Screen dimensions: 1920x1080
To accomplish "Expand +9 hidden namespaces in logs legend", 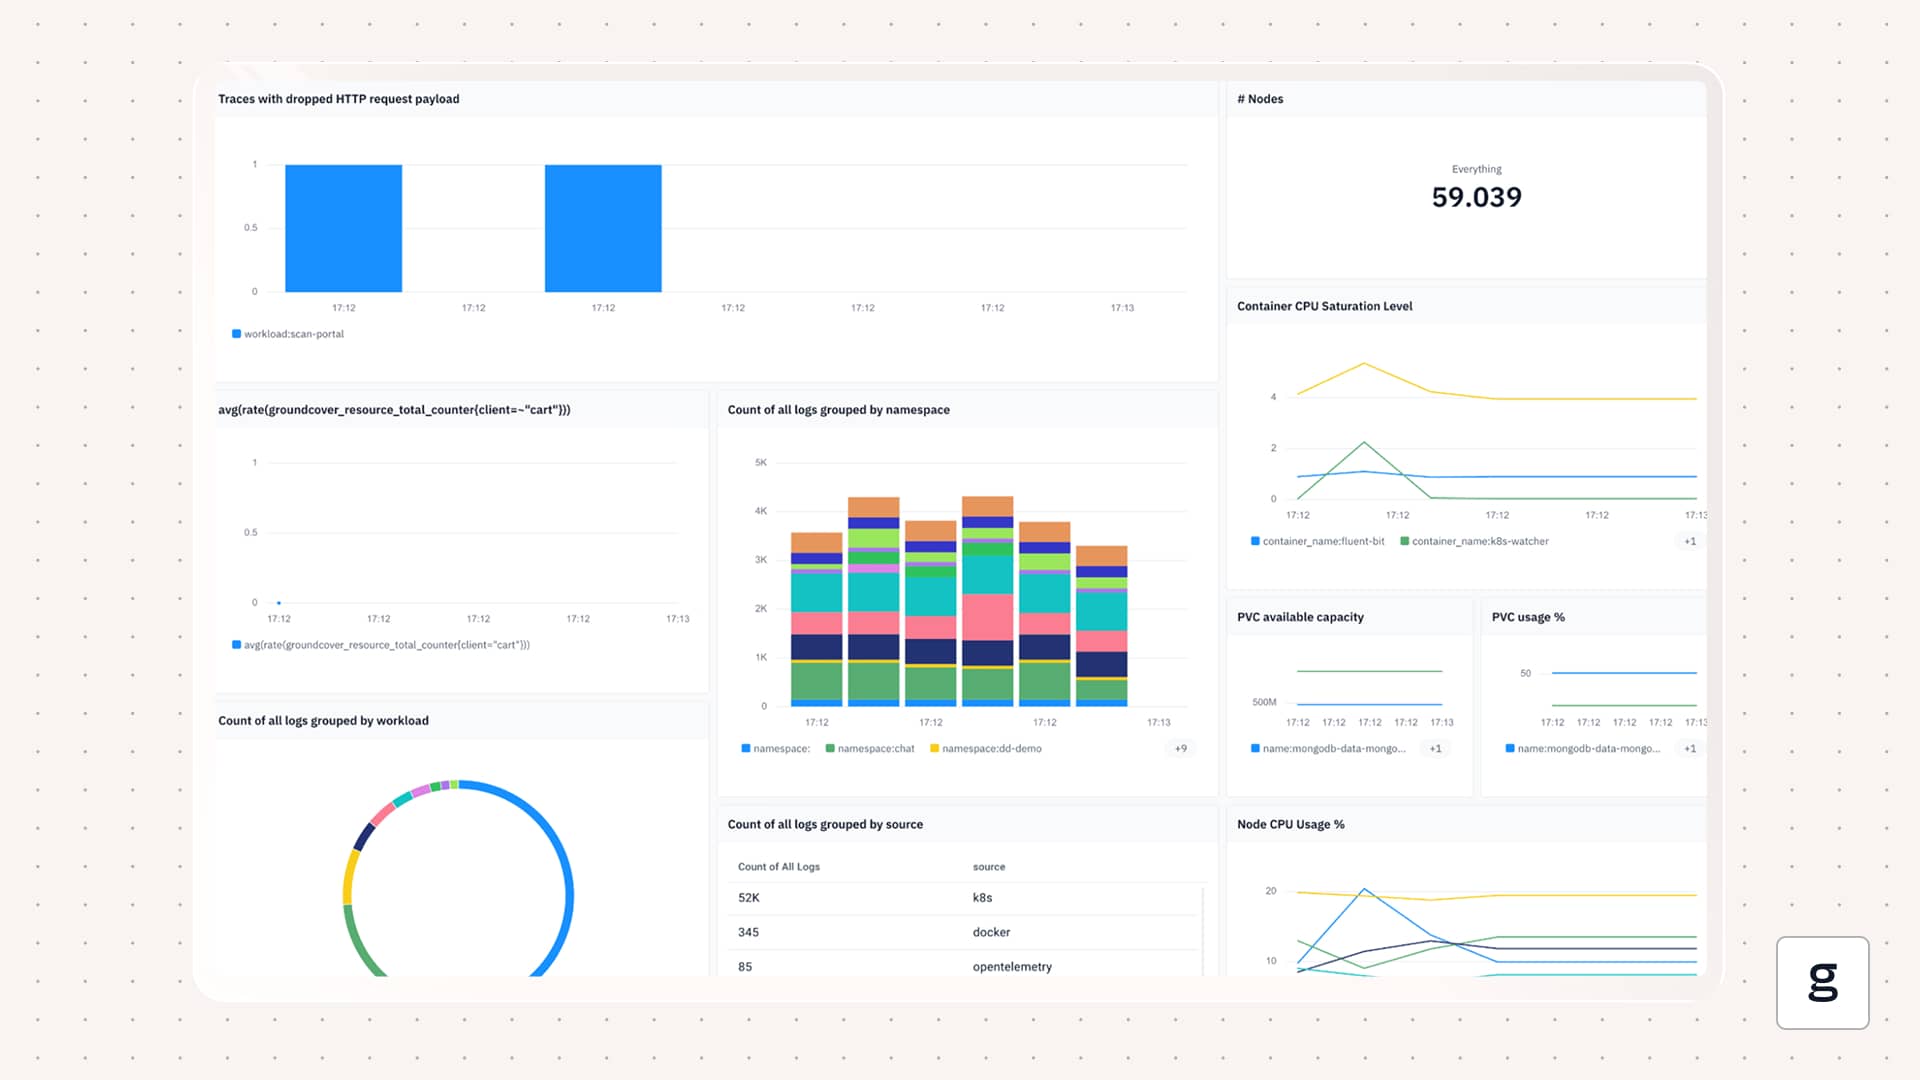I will pos(1180,748).
